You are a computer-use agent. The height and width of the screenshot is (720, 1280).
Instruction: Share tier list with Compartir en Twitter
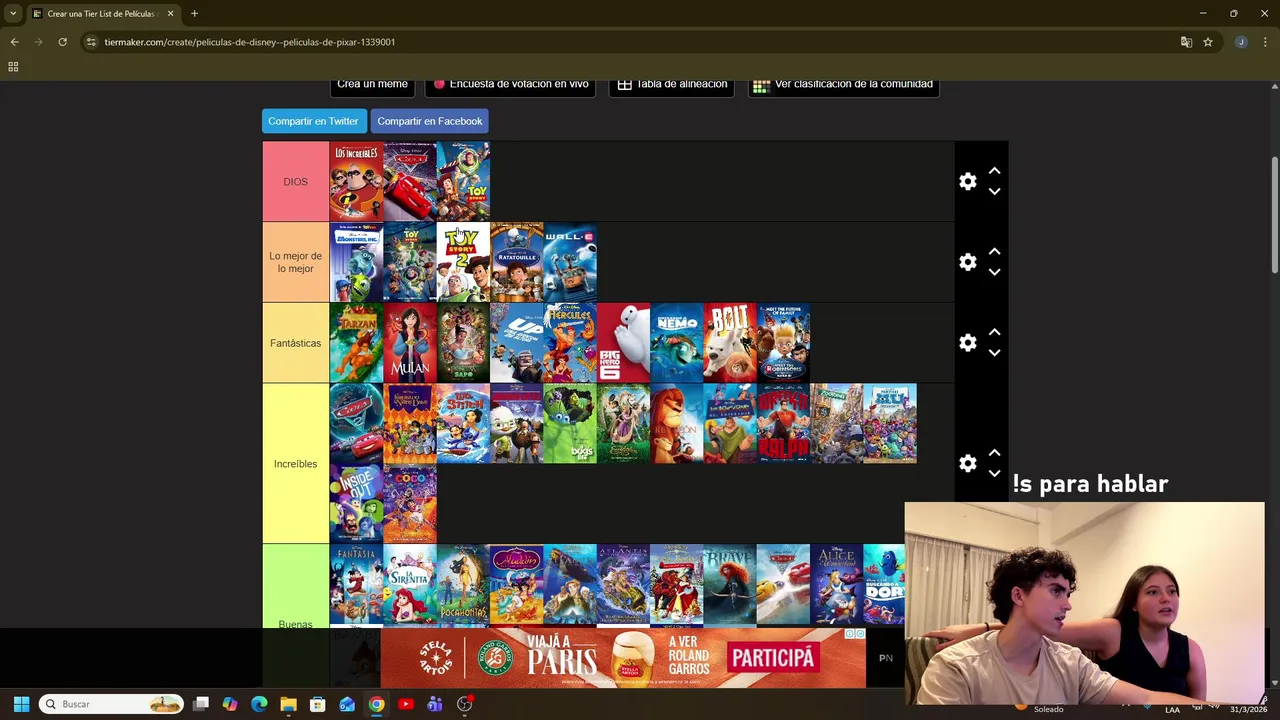[x=313, y=121]
